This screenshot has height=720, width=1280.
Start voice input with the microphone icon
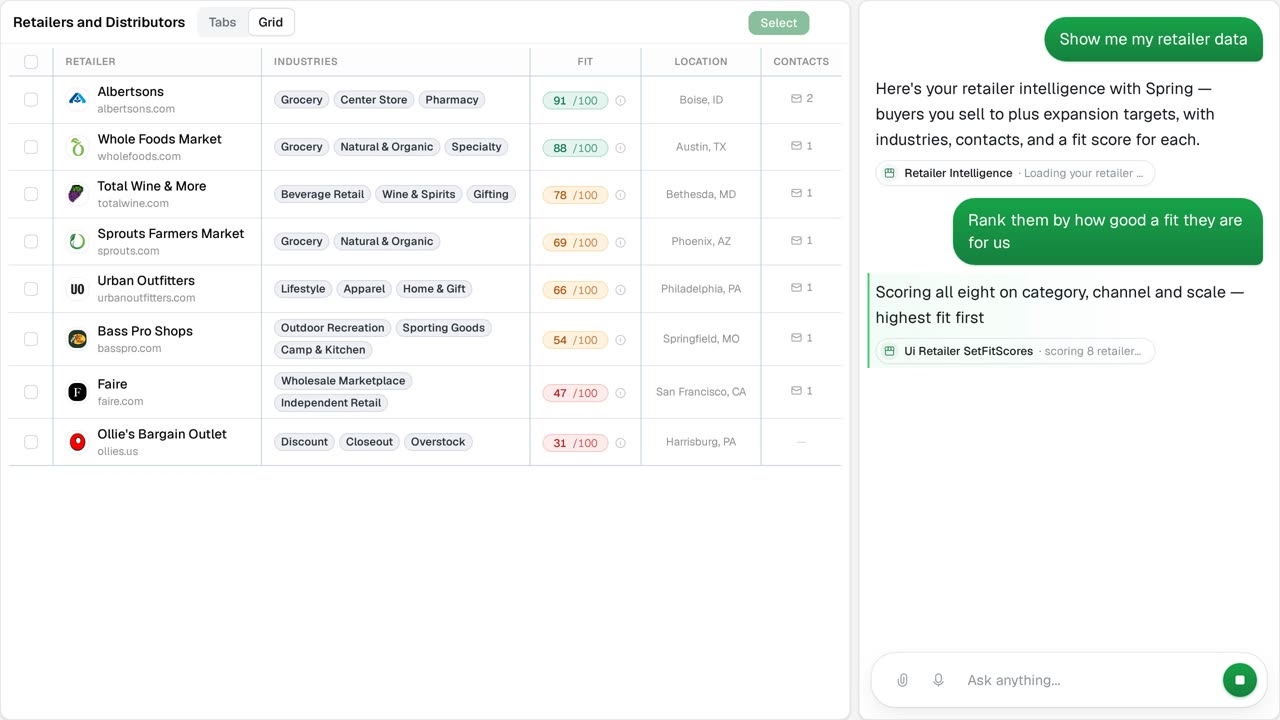point(938,680)
